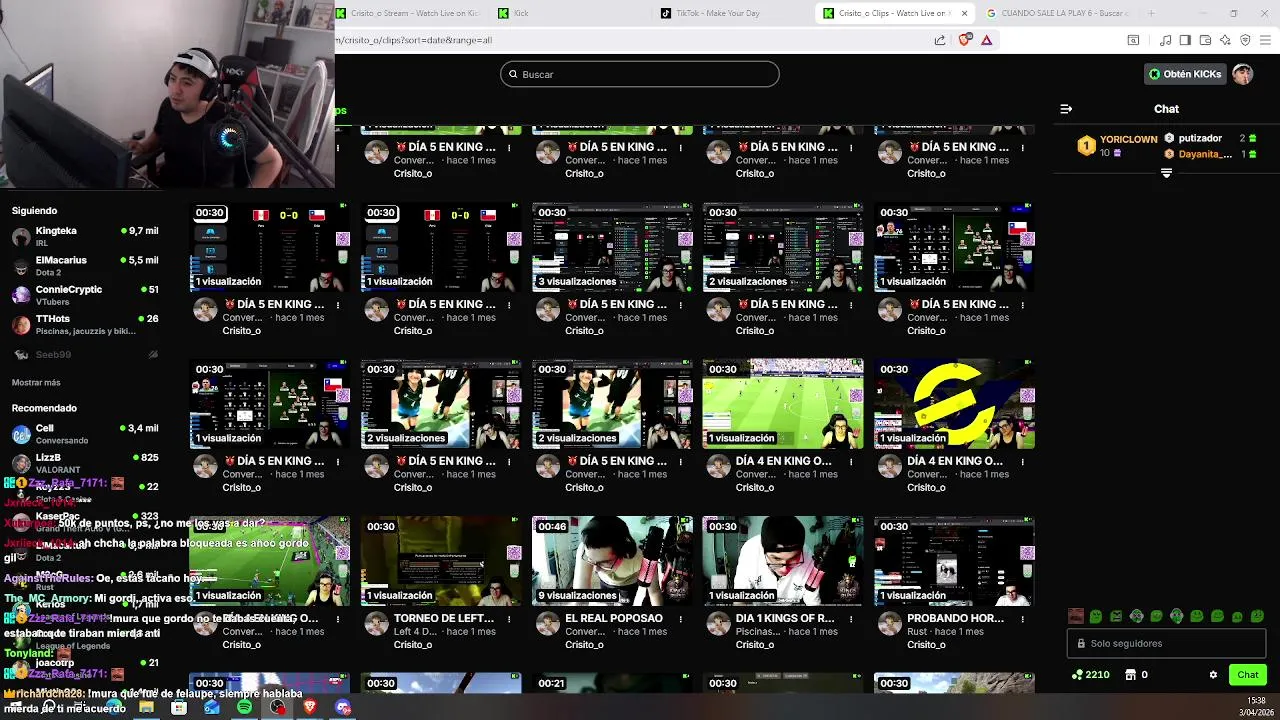Open Kingteka channel in Siguiendo list

pyautogui.click(x=85, y=237)
